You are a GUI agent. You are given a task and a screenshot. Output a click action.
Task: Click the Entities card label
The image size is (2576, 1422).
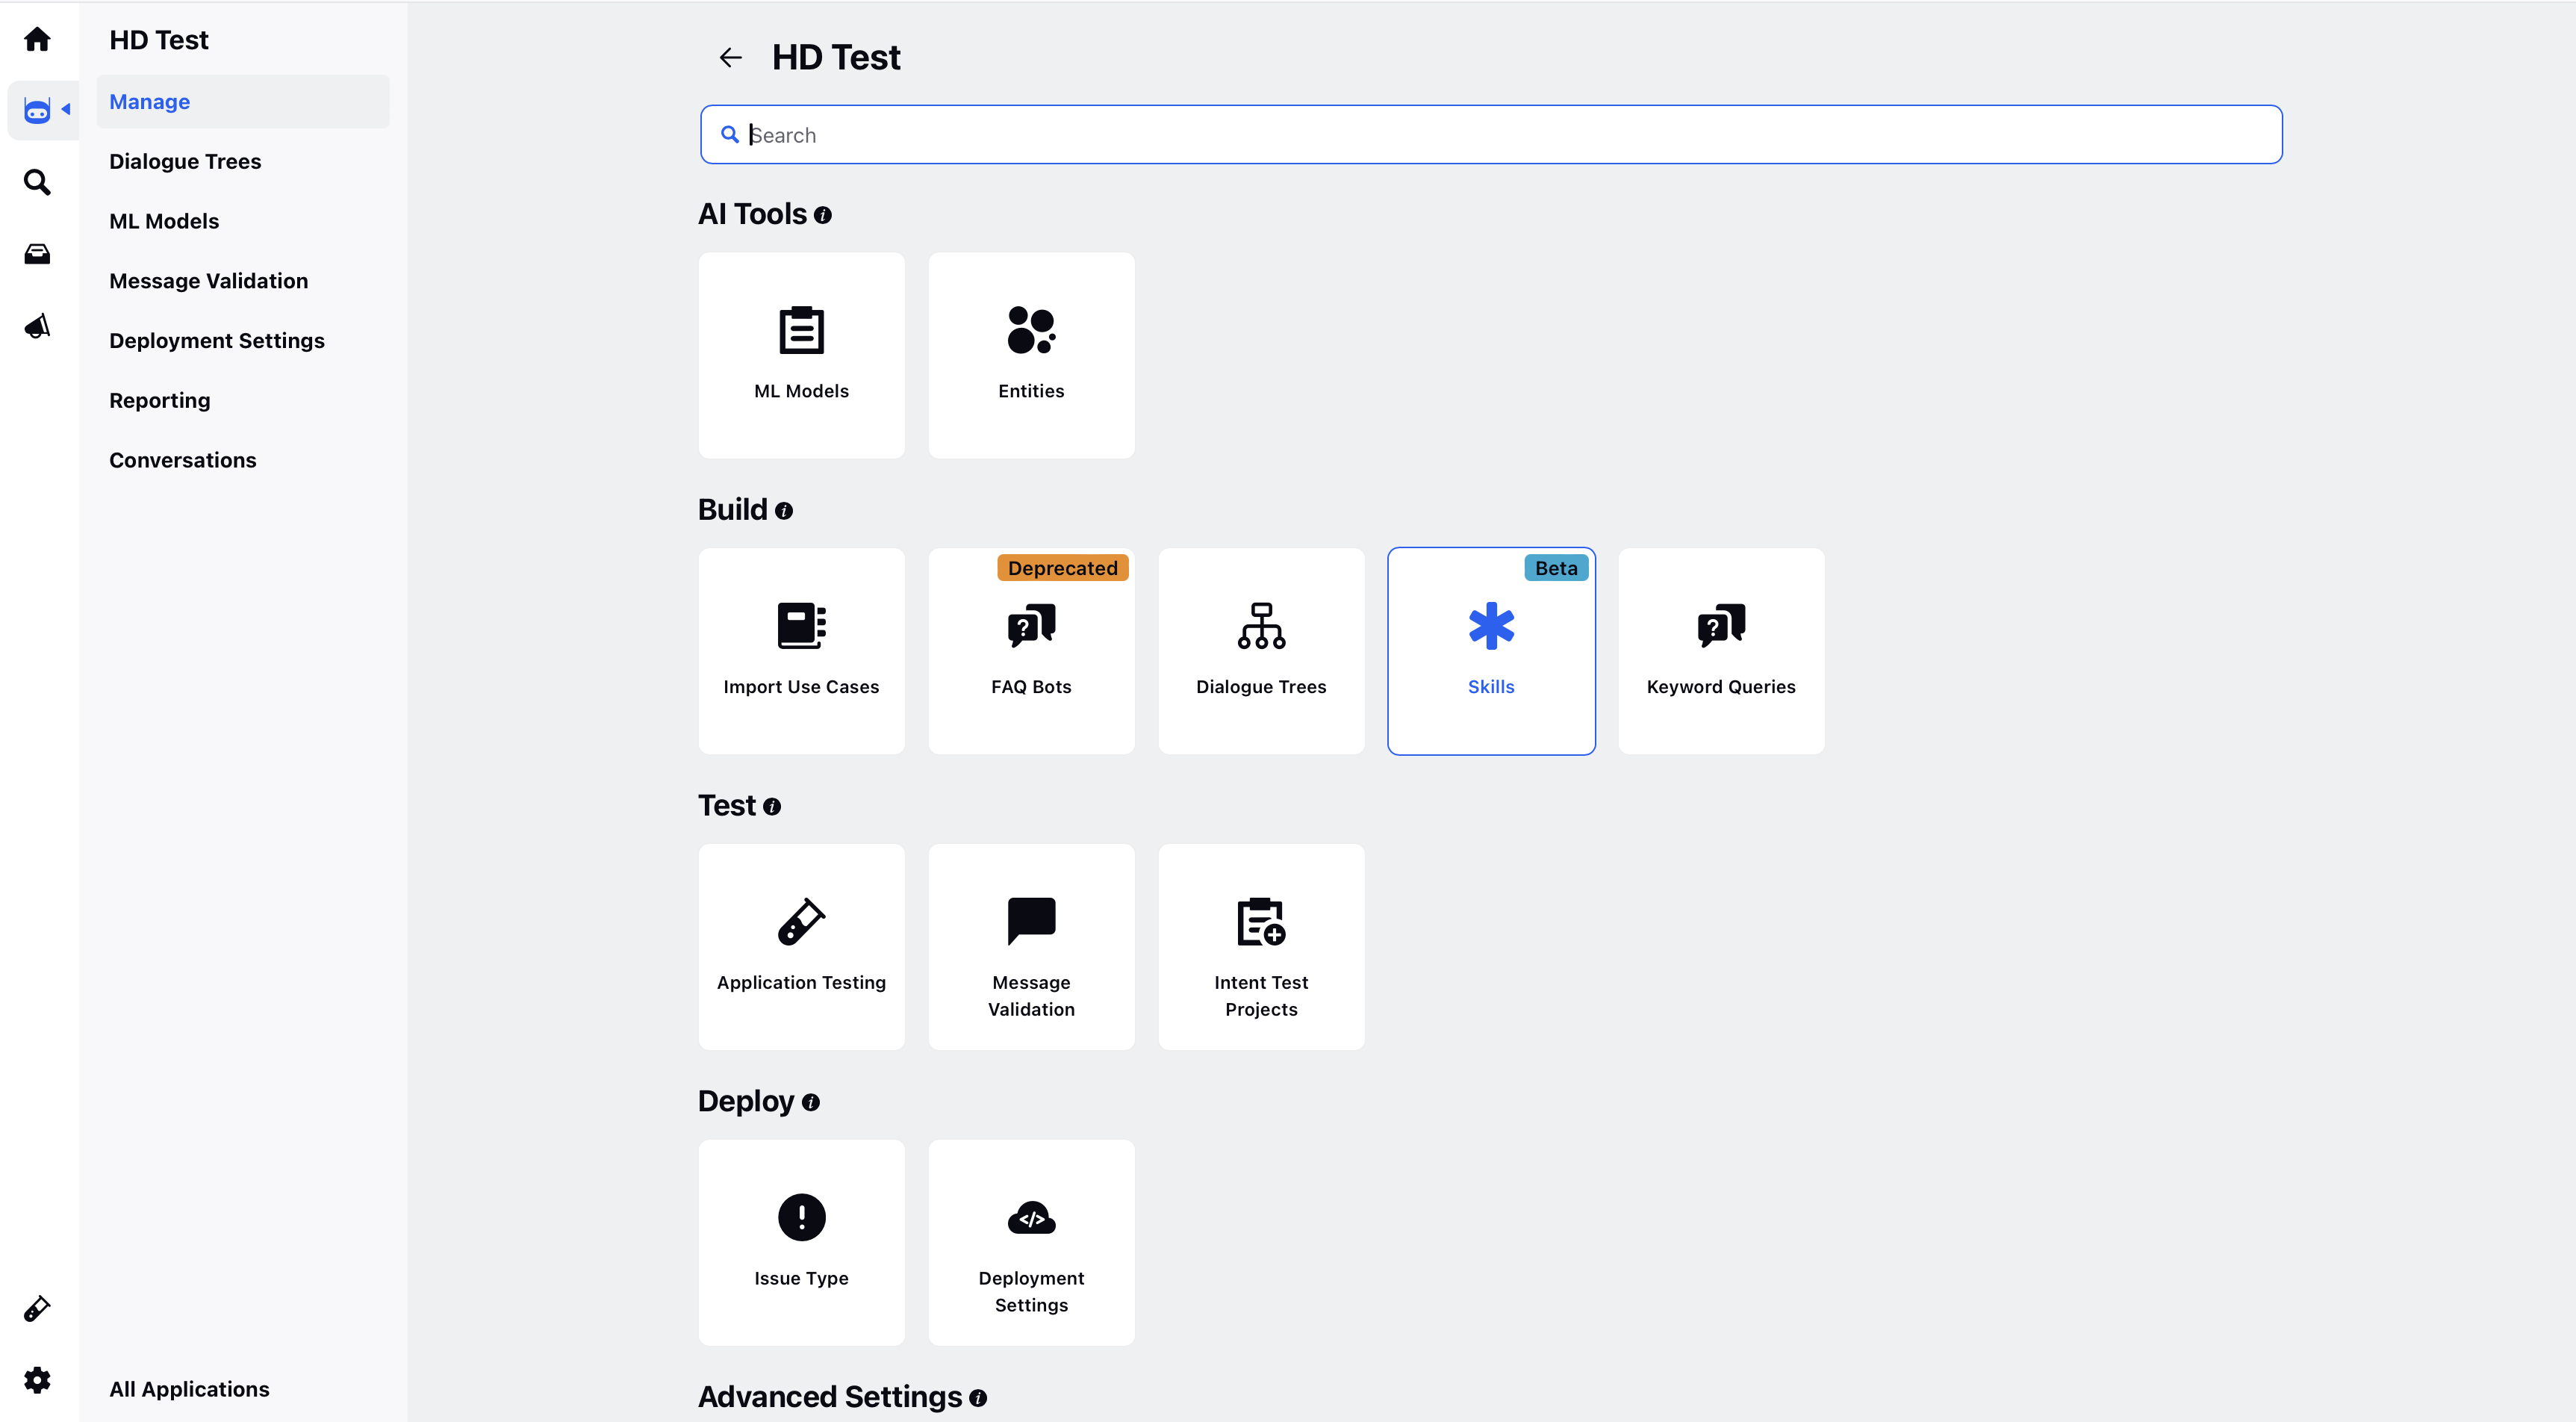(x=1031, y=391)
